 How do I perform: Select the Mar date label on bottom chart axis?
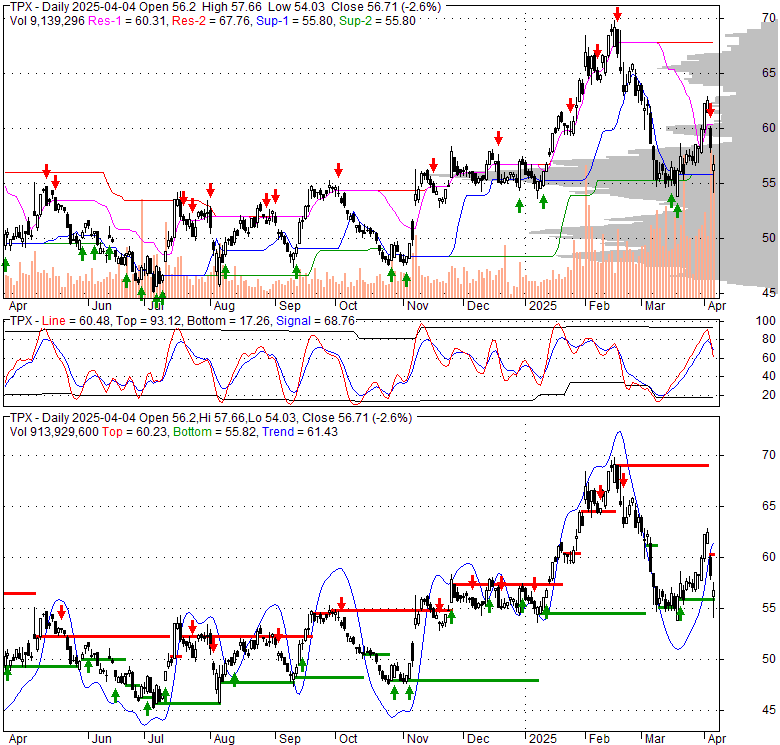pyautogui.click(x=655, y=739)
